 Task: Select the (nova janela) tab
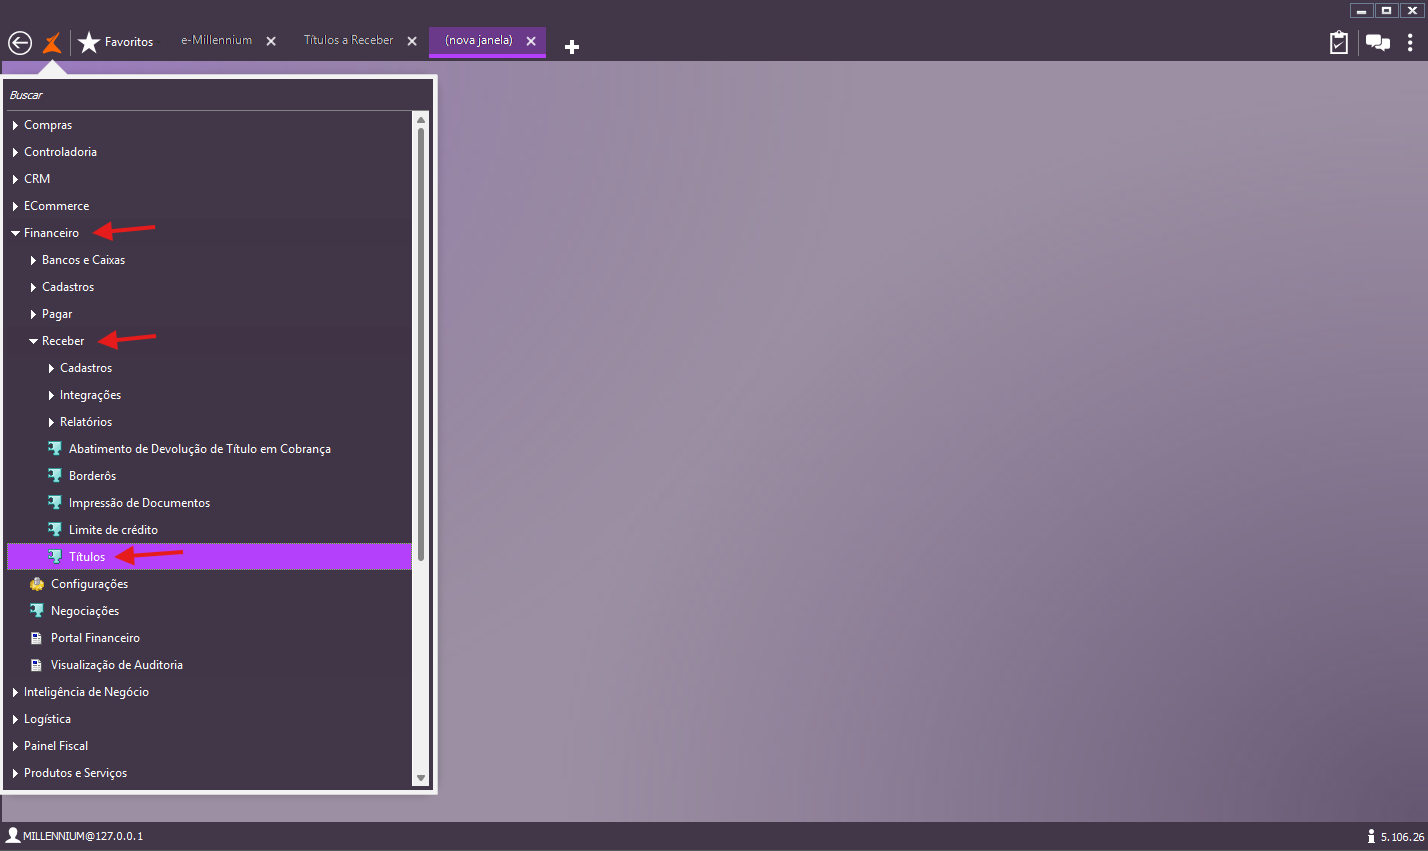click(479, 40)
